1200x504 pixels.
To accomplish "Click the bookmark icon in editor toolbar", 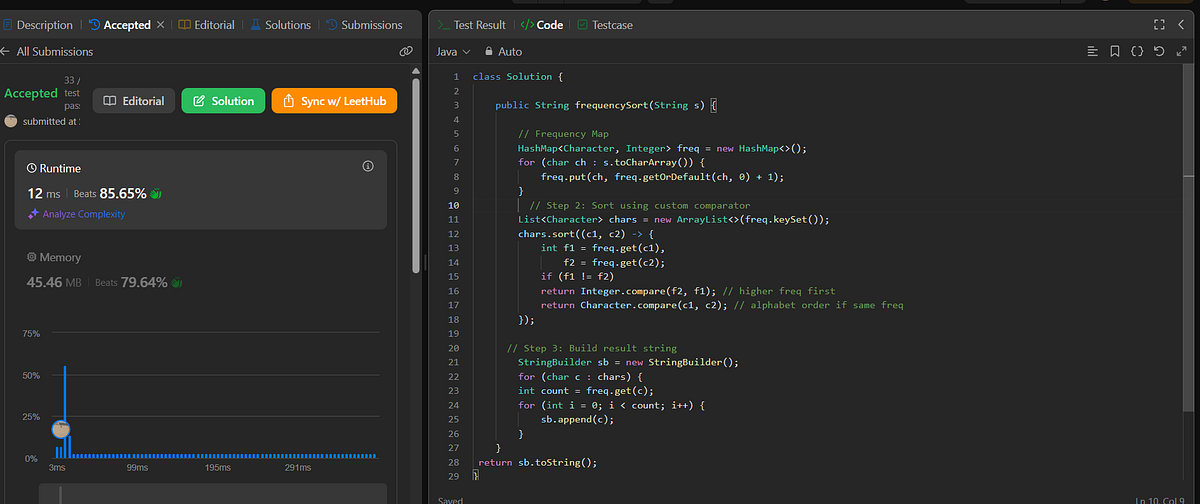I will 1115,51.
